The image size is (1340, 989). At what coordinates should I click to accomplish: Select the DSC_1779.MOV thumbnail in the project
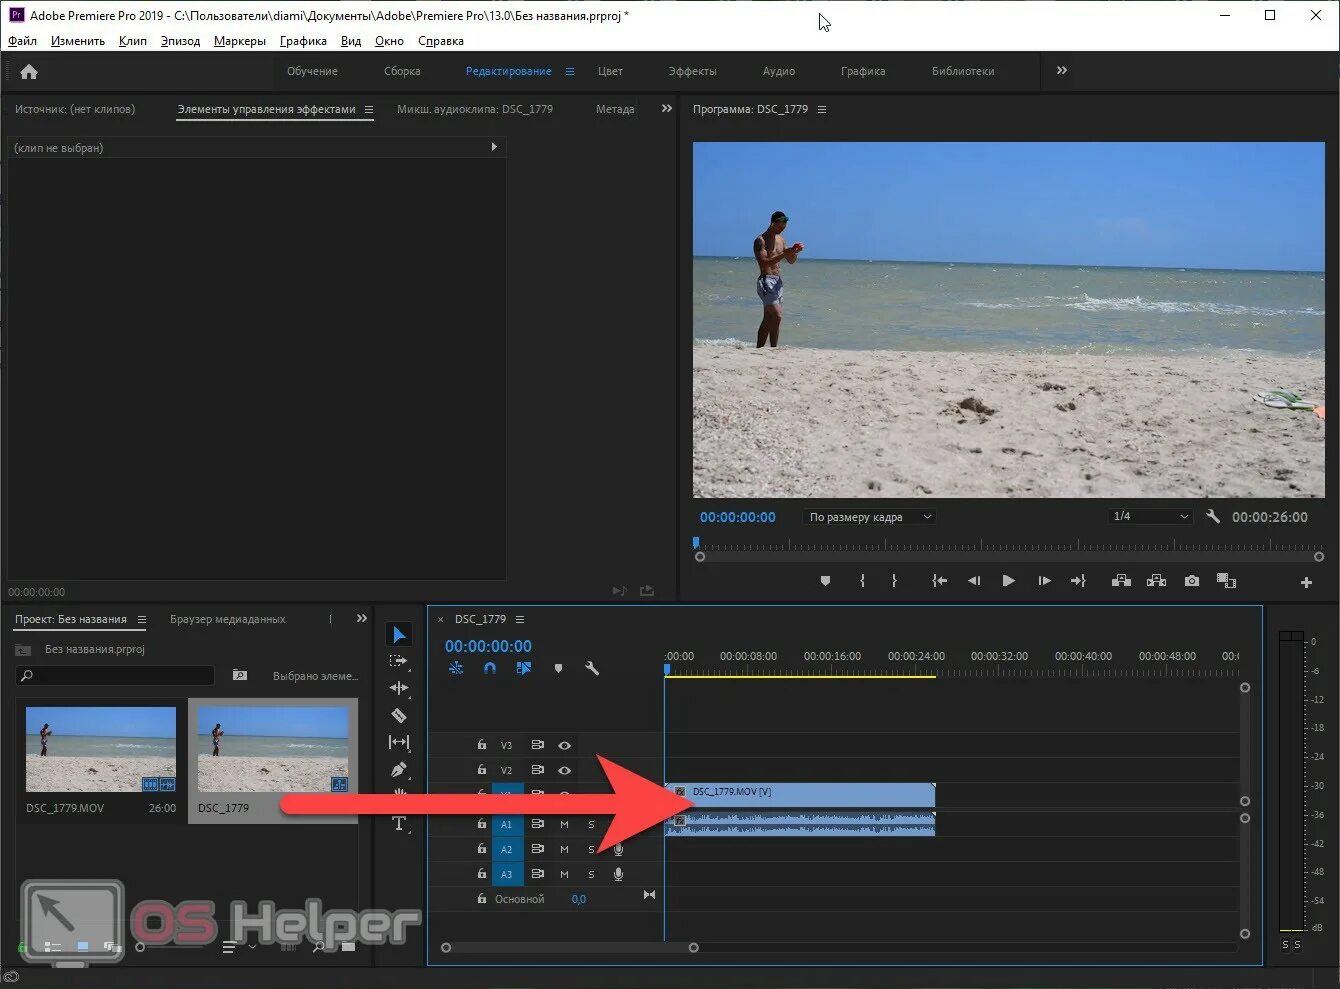100,749
